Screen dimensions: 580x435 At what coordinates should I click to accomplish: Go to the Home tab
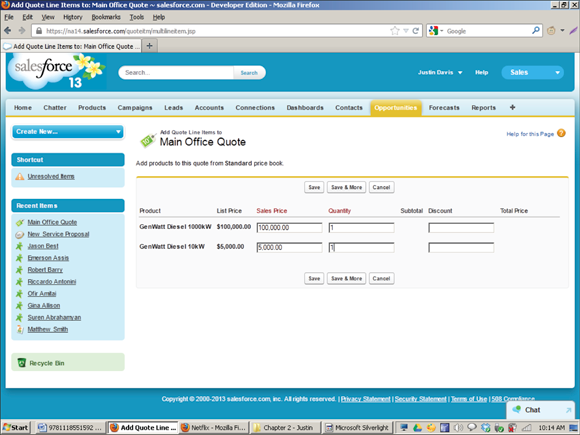coord(23,108)
